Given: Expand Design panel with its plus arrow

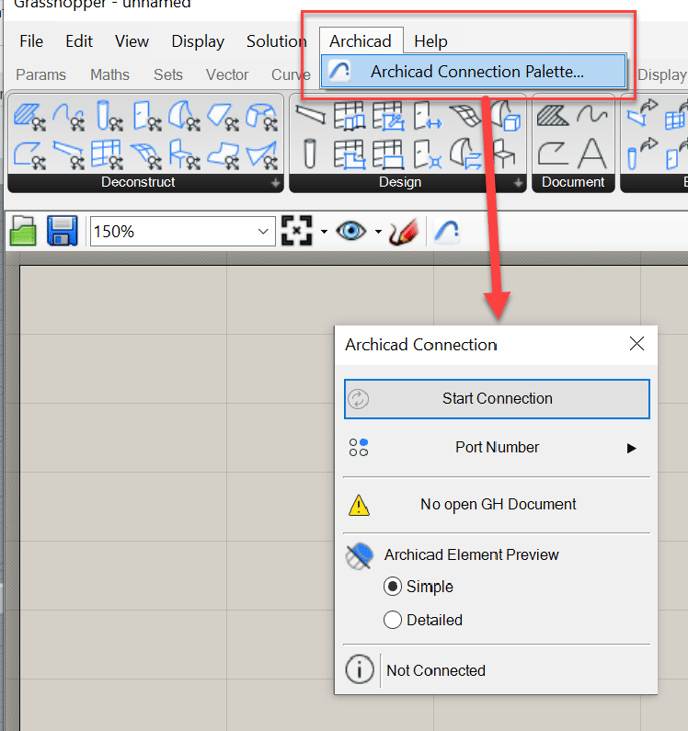Looking at the screenshot, I should pos(518,183).
